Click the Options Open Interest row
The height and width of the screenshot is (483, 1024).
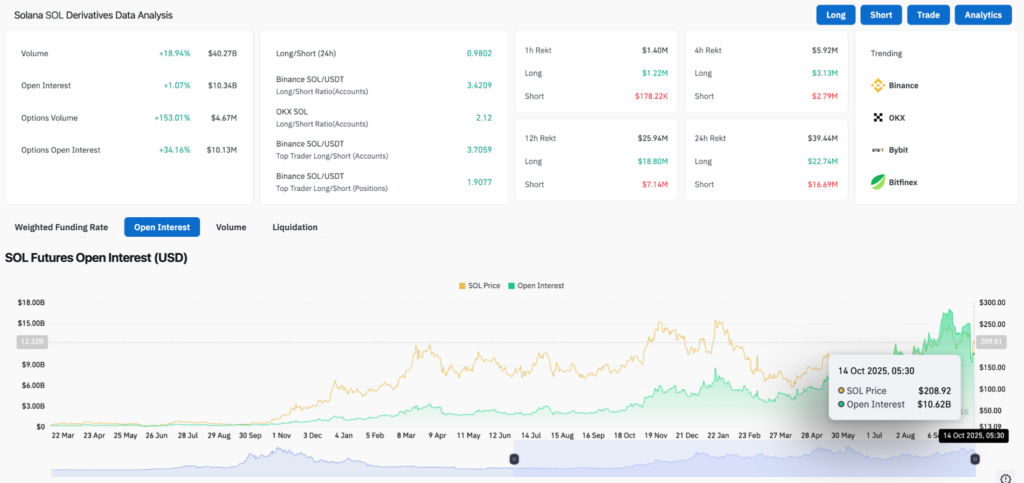click(x=128, y=150)
